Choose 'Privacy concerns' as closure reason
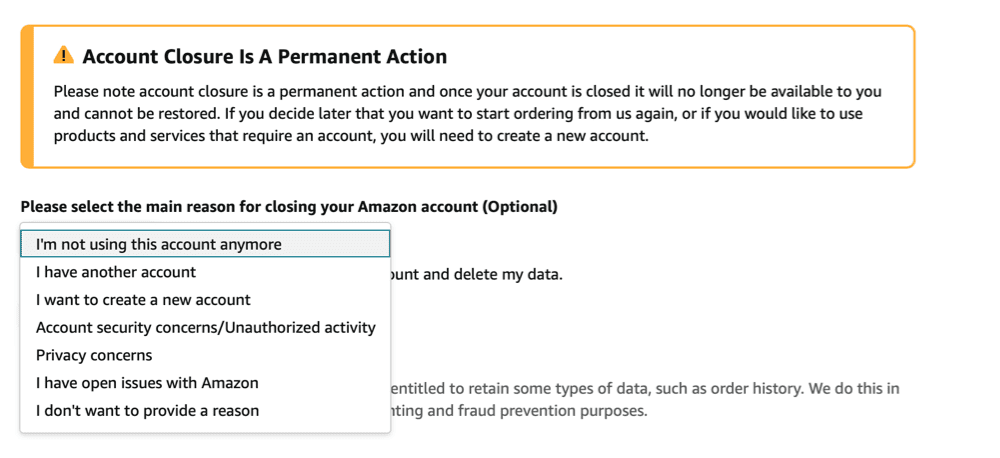 tap(94, 355)
